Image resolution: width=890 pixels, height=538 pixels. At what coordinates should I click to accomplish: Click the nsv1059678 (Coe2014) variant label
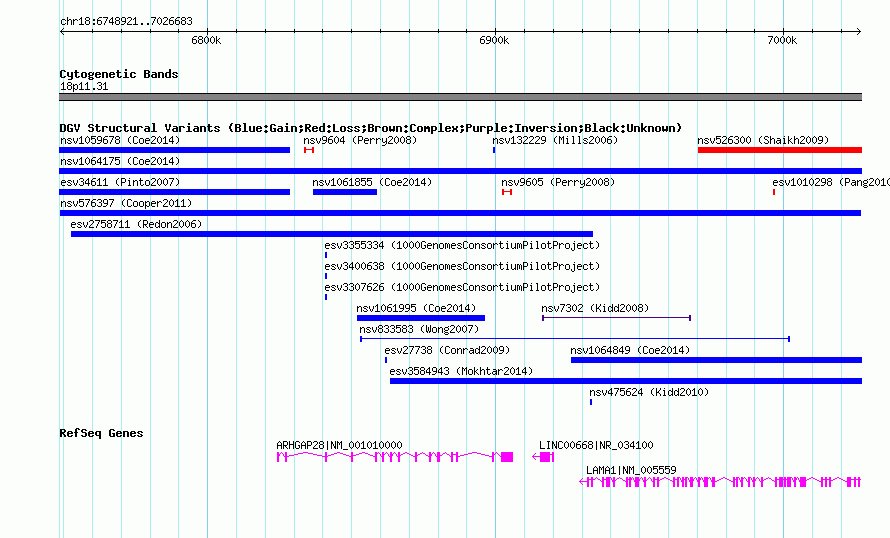(120, 140)
